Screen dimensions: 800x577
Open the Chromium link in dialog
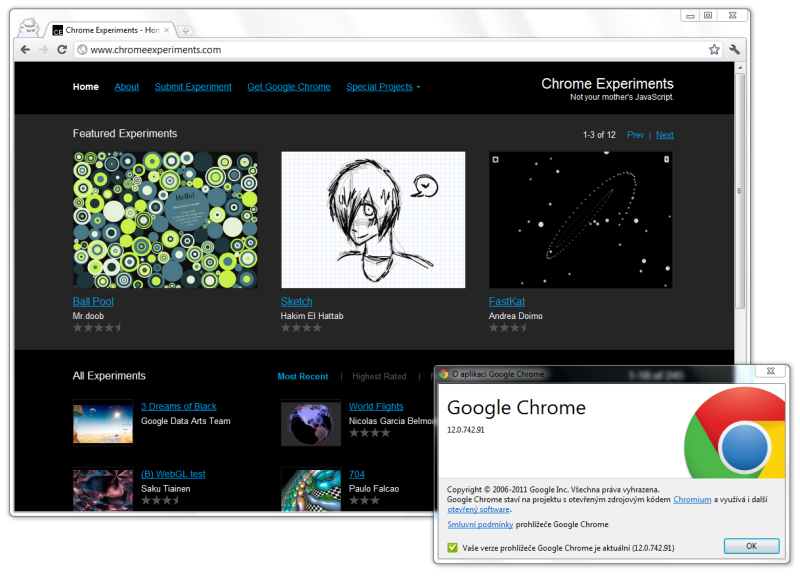(692, 499)
